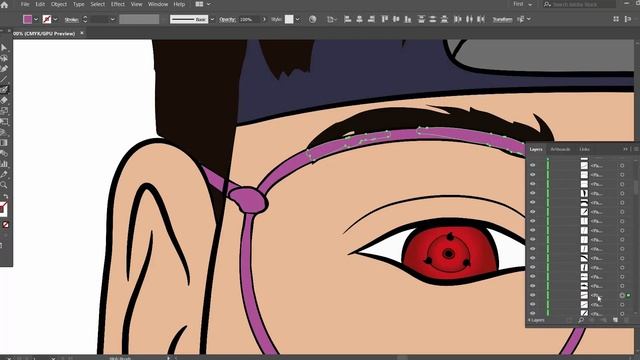640x360 pixels.
Task: Click the Search Adobe Stock field
Action: (x=579, y=4)
